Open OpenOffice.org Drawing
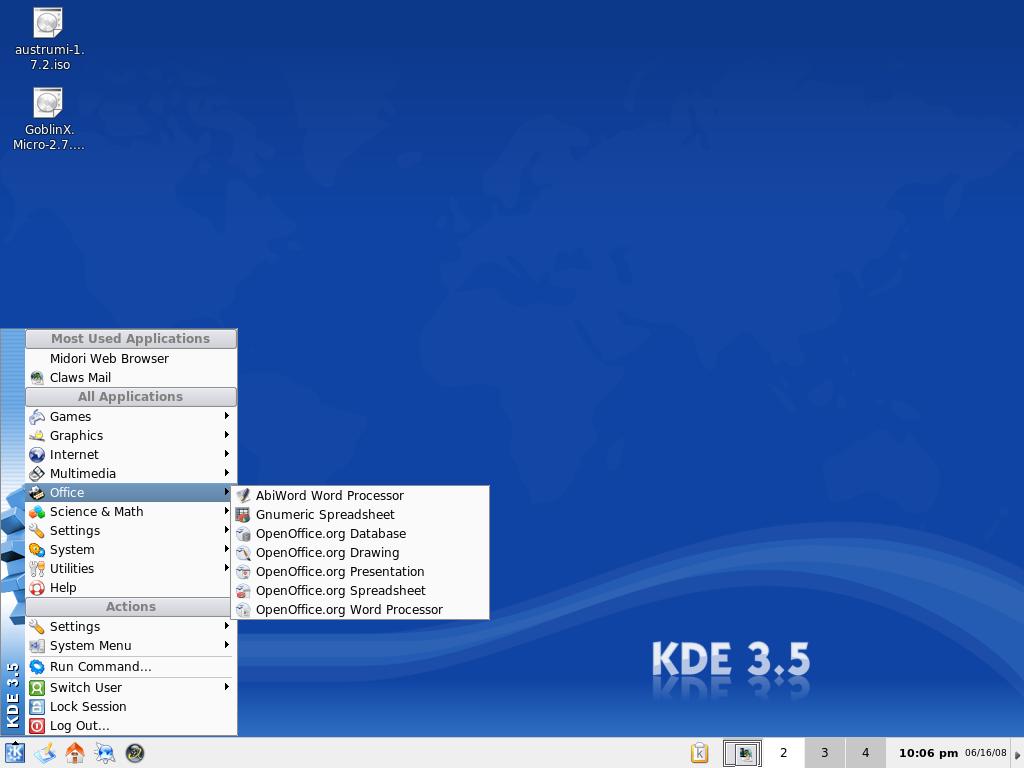The image size is (1024, 768). [x=327, y=552]
